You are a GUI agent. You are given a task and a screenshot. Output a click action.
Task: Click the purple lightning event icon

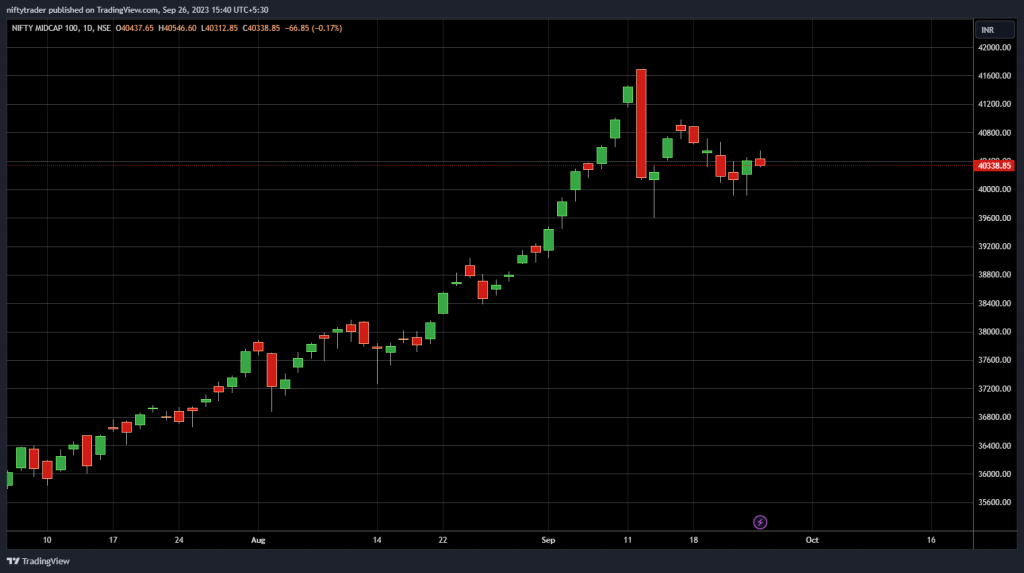[x=760, y=522]
